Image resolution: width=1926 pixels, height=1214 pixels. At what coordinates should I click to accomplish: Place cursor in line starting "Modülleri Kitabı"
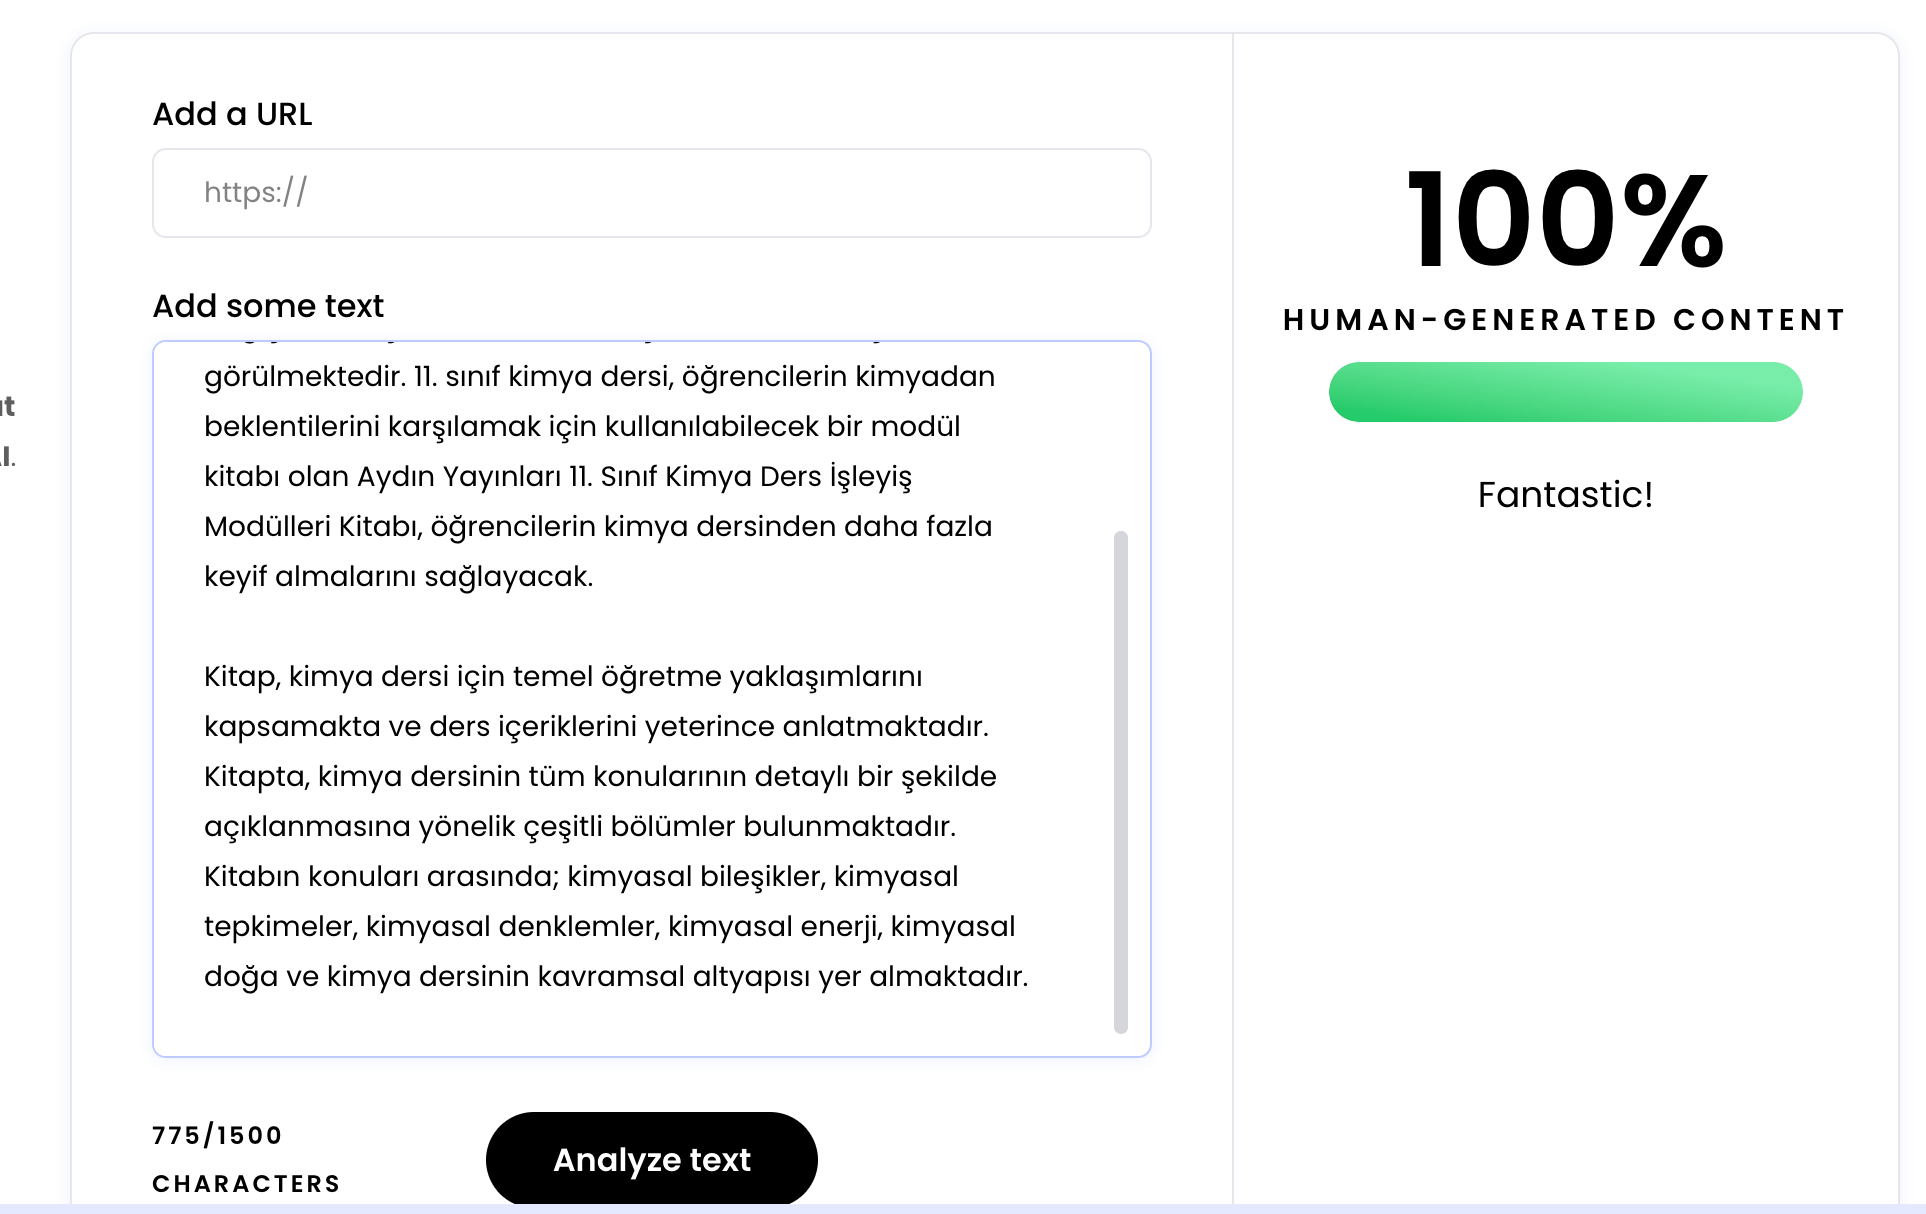[598, 527]
